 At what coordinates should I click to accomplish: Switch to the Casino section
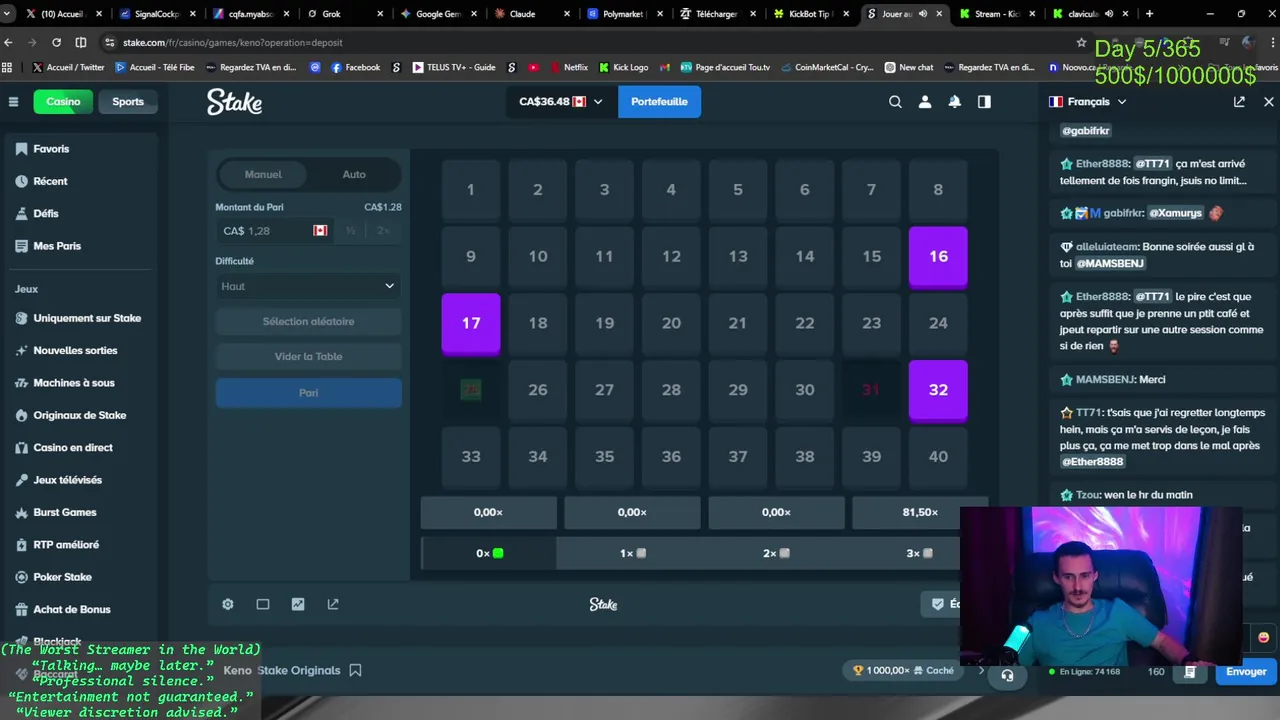coord(63,101)
